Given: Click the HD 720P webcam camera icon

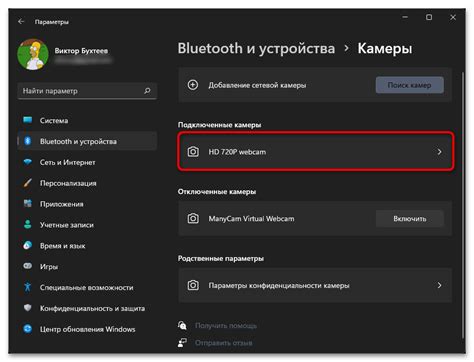Looking at the screenshot, I should point(193,152).
